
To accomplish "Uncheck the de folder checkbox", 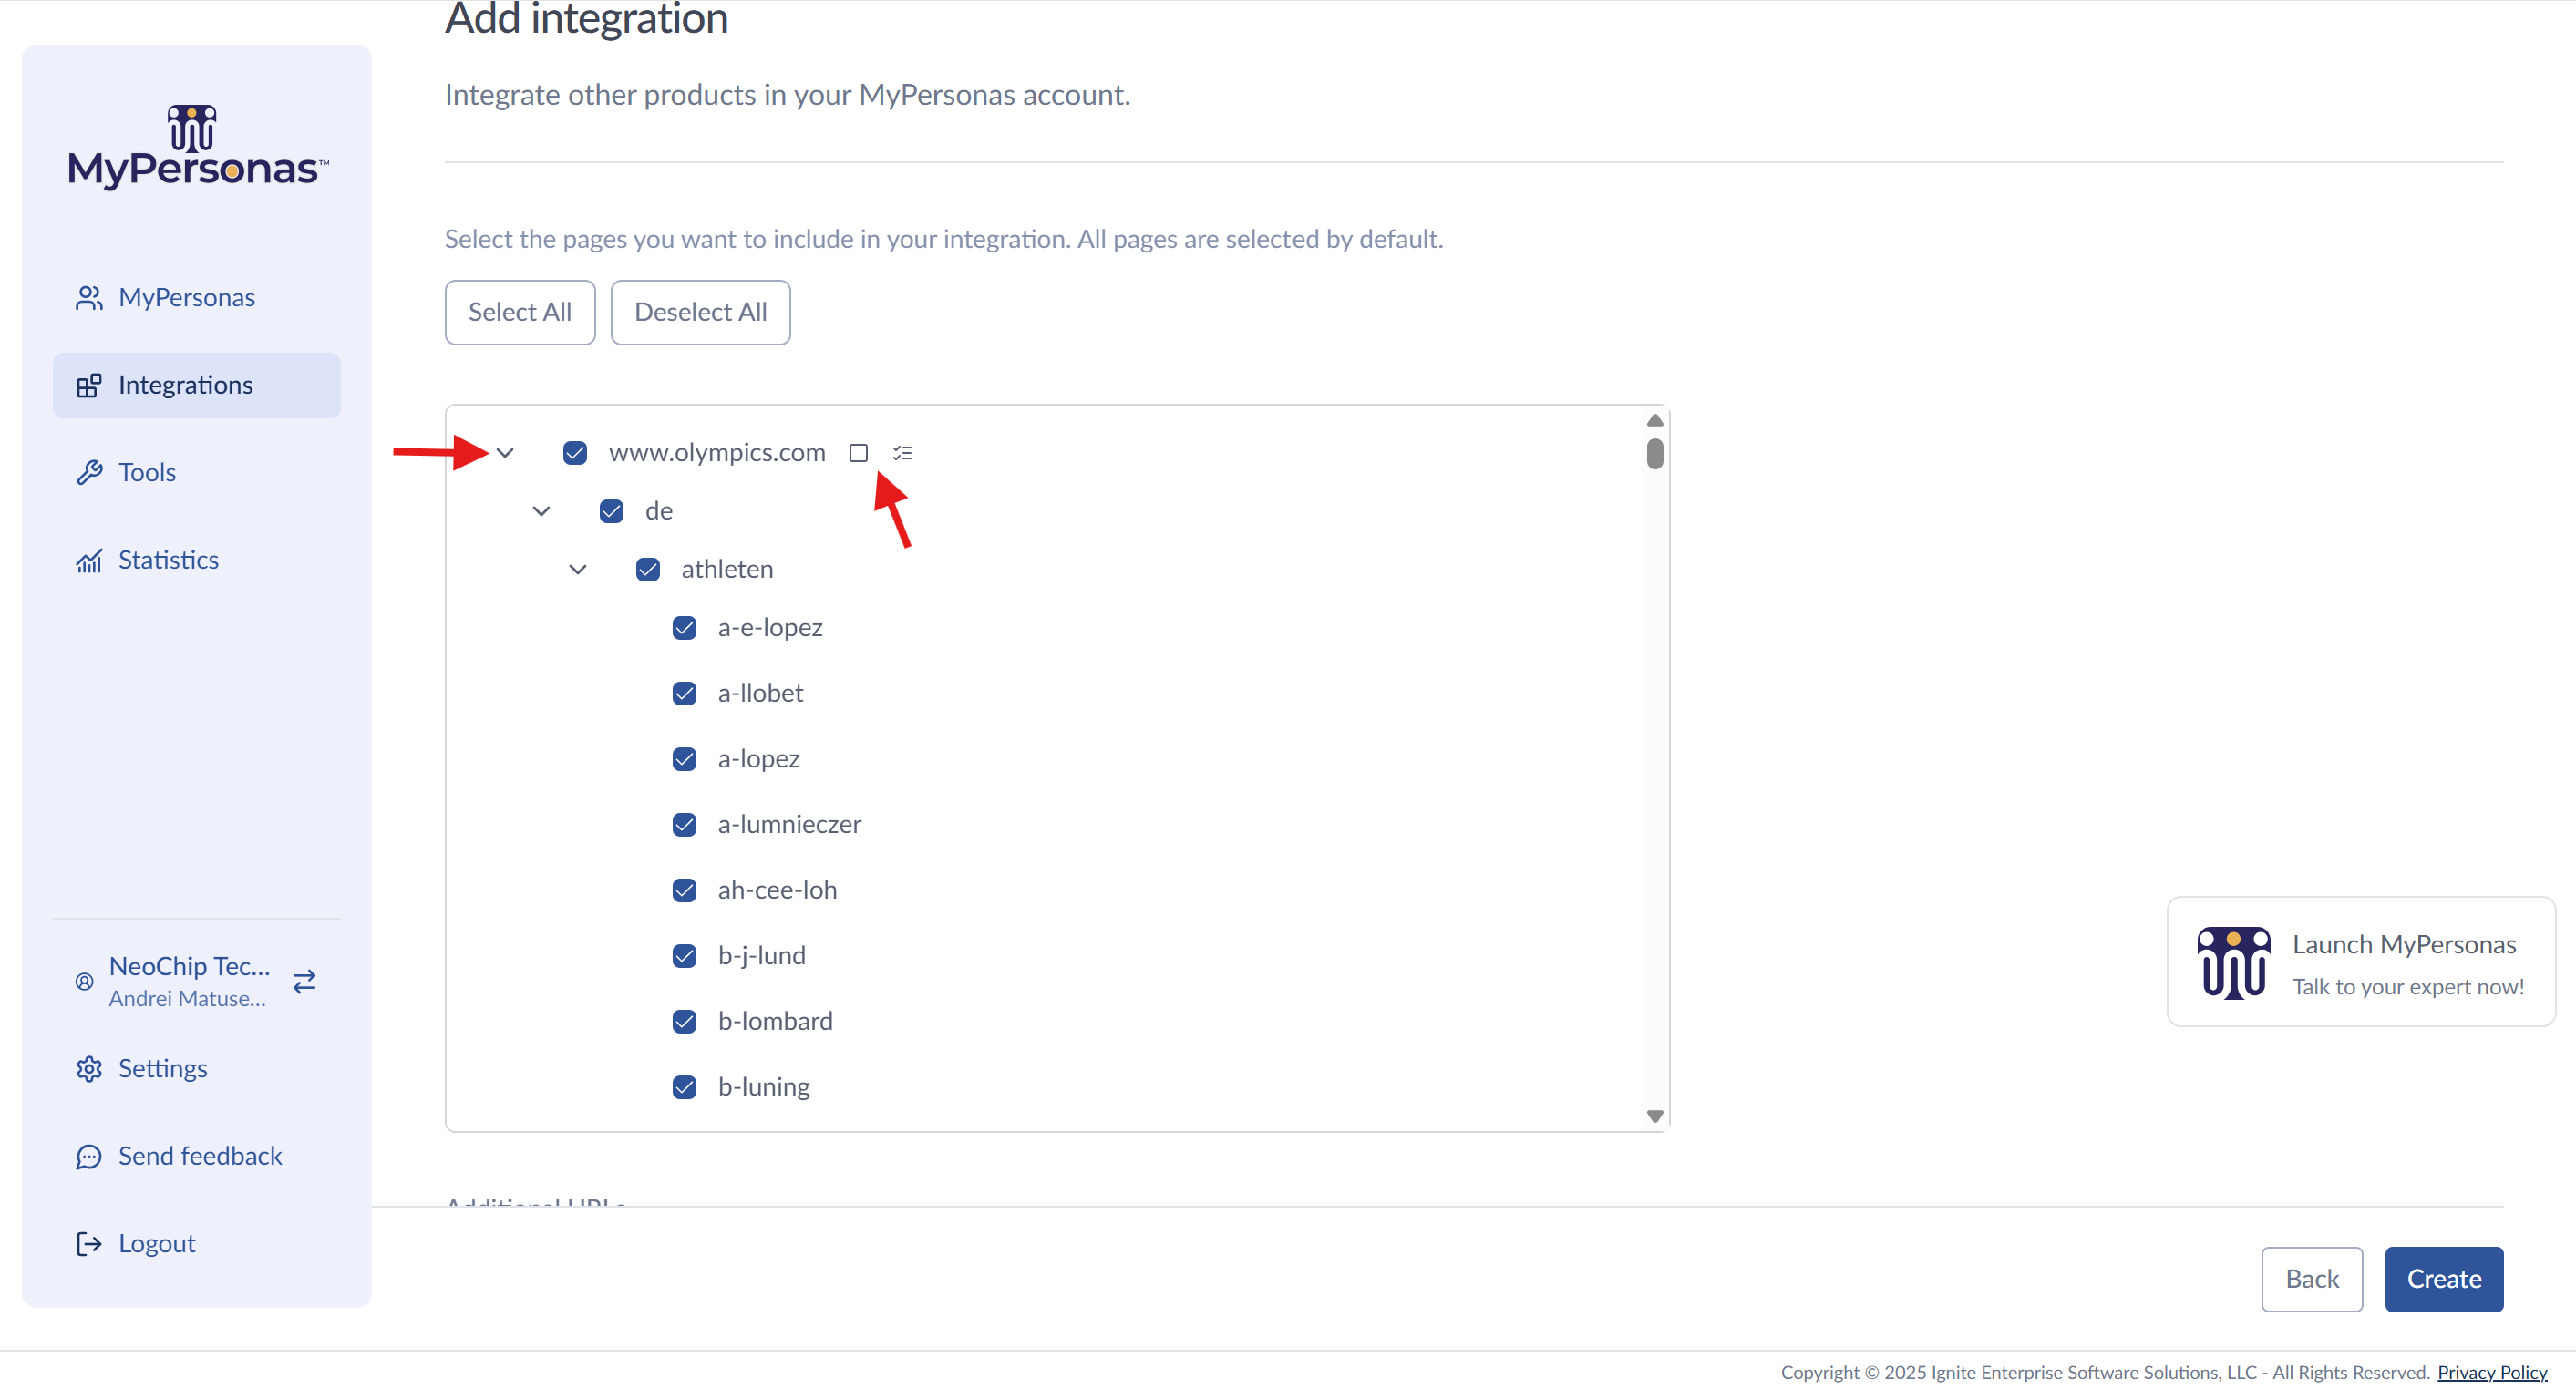I will pos(611,511).
